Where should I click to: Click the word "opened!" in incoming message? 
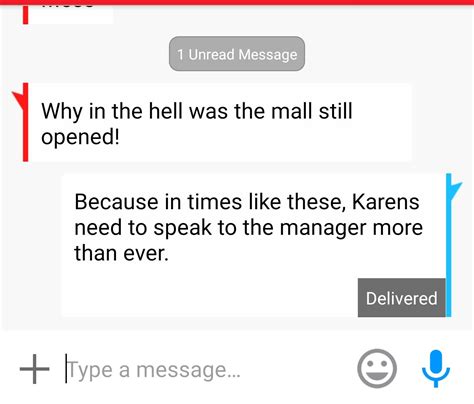tap(80, 137)
